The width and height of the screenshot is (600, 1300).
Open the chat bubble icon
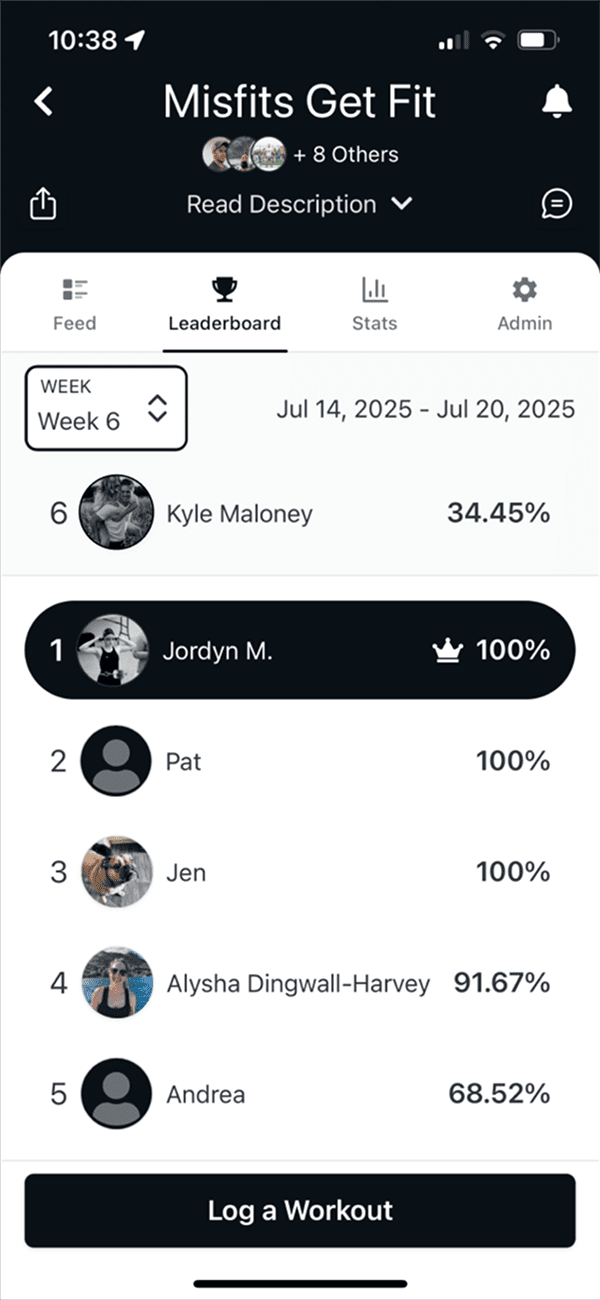coord(557,203)
